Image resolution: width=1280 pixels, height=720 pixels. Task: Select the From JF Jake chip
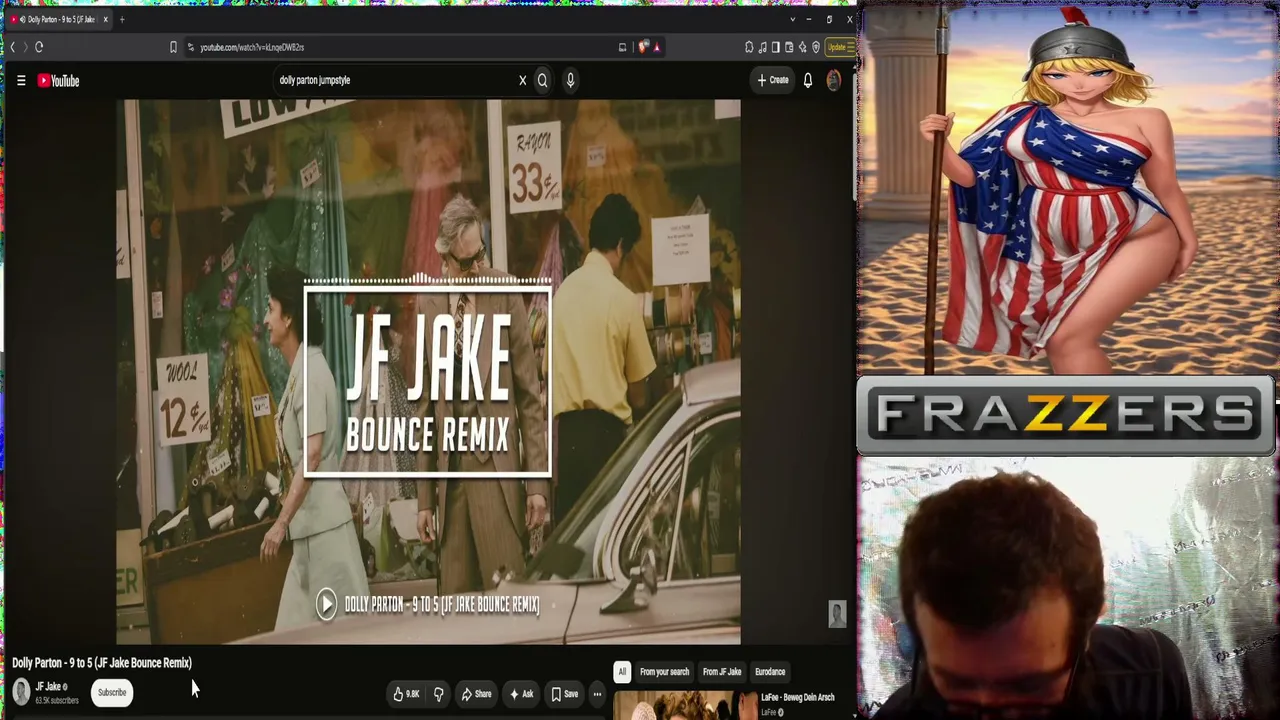coord(722,672)
